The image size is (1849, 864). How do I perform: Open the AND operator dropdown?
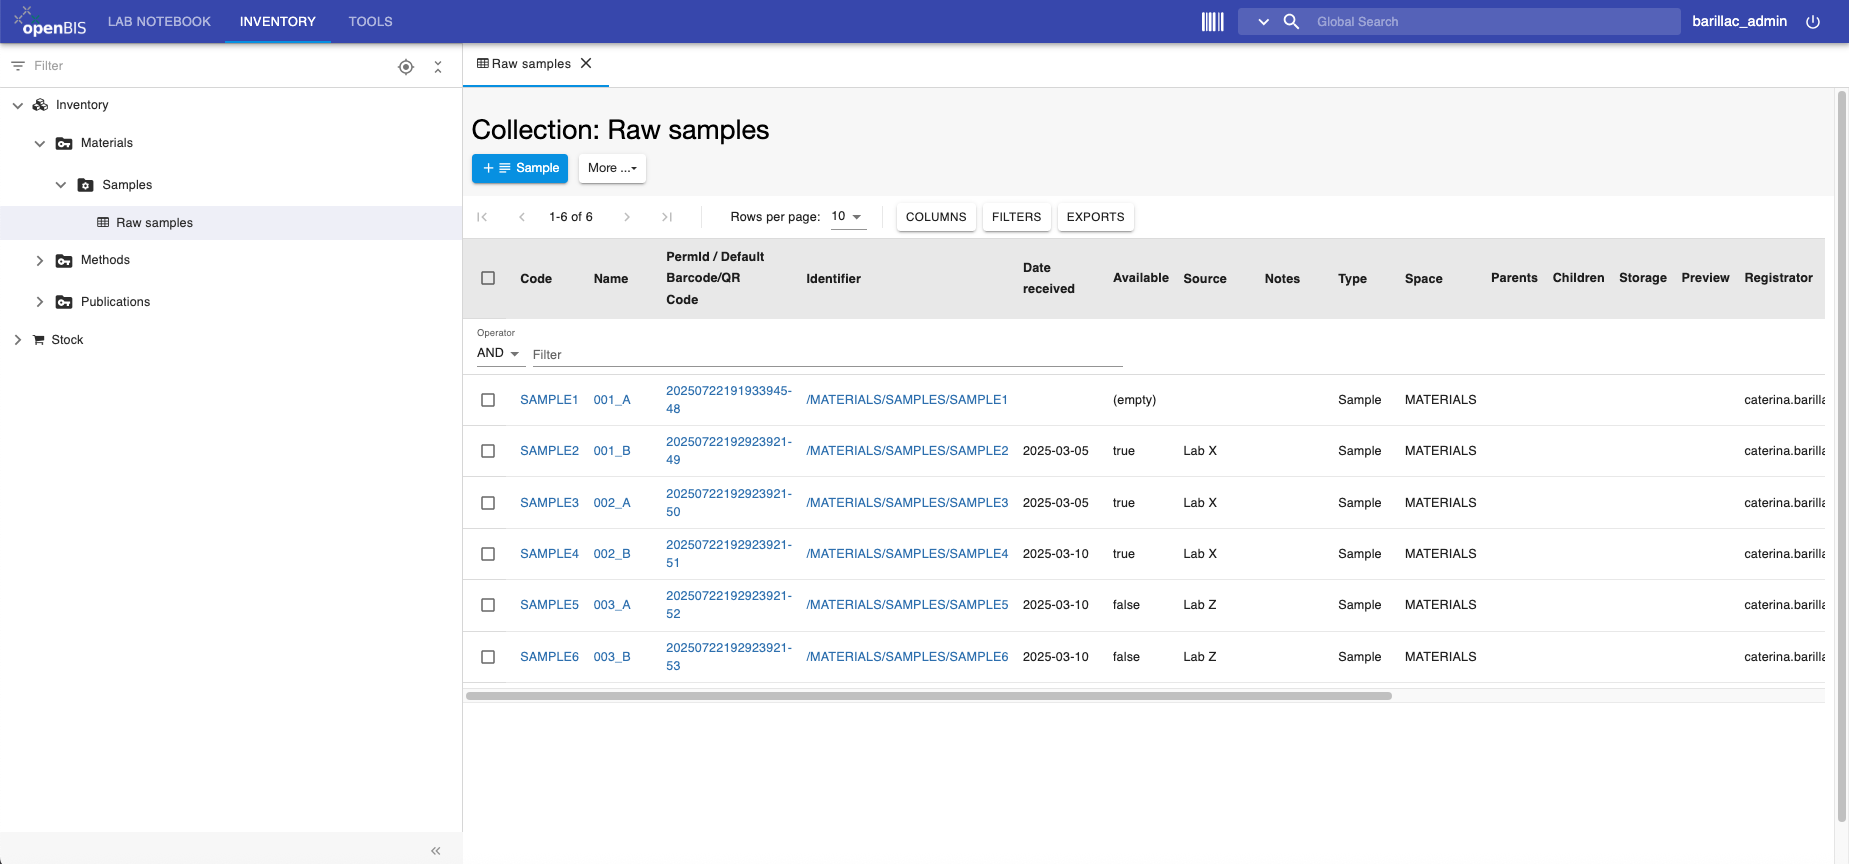(x=499, y=353)
